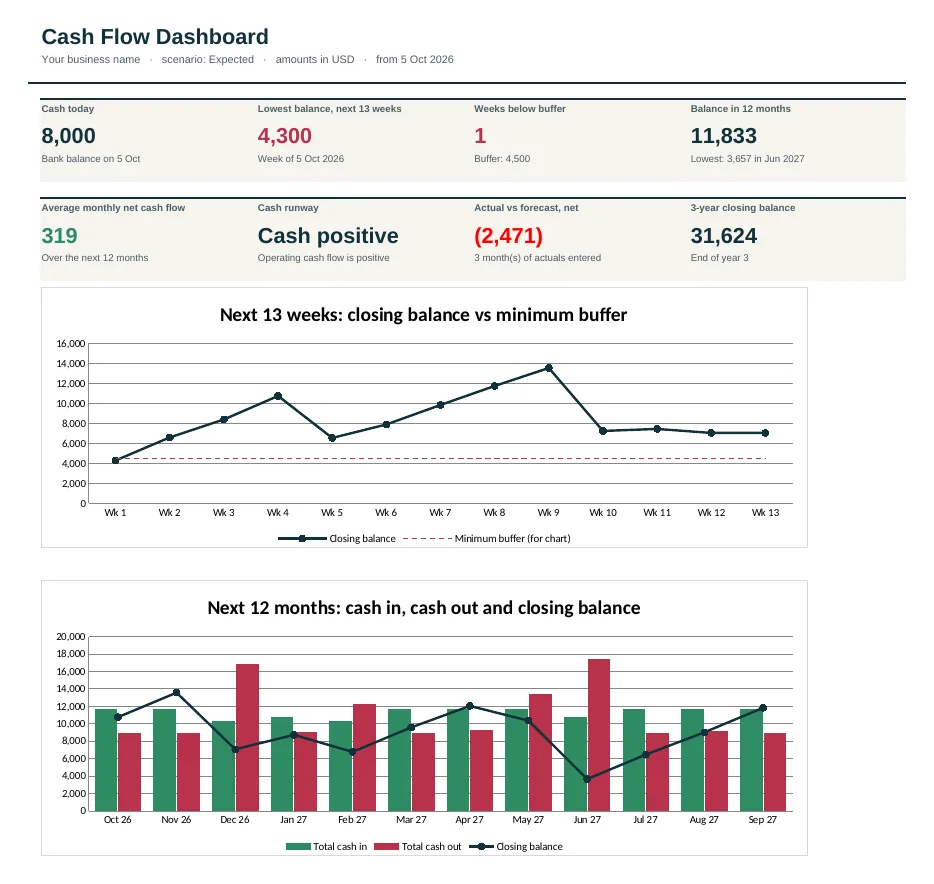Select the Jun 27 closing balance low point
934x884 pixels.
[x=587, y=779]
